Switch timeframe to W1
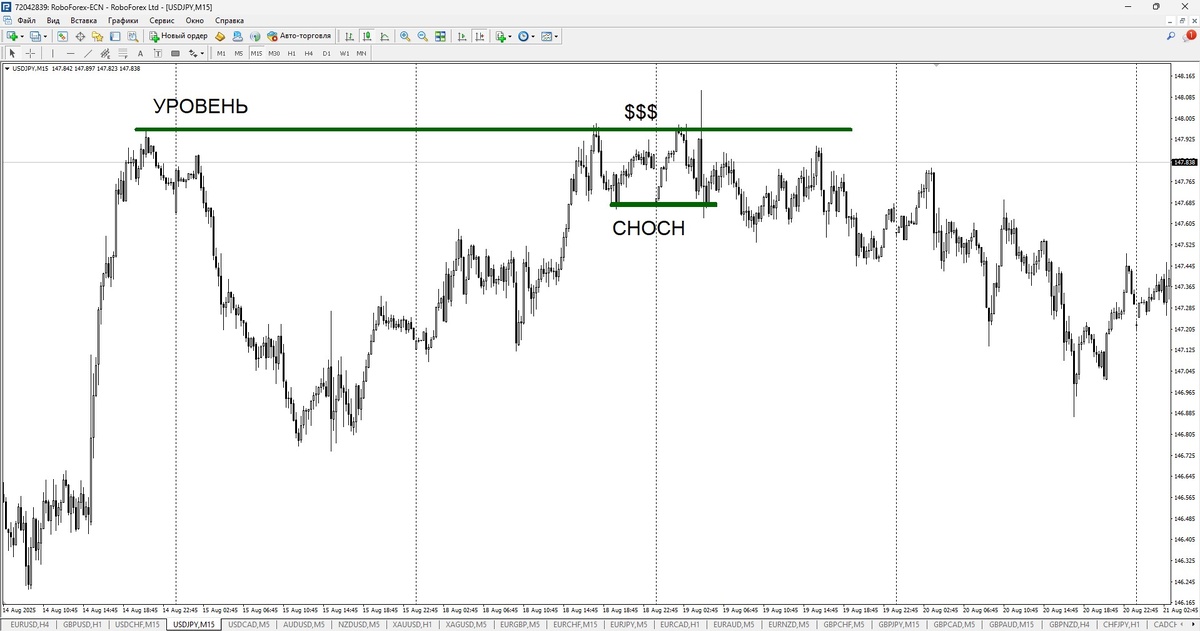Image resolution: width=1200 pixels, height=631 pixels. (344, 53)
